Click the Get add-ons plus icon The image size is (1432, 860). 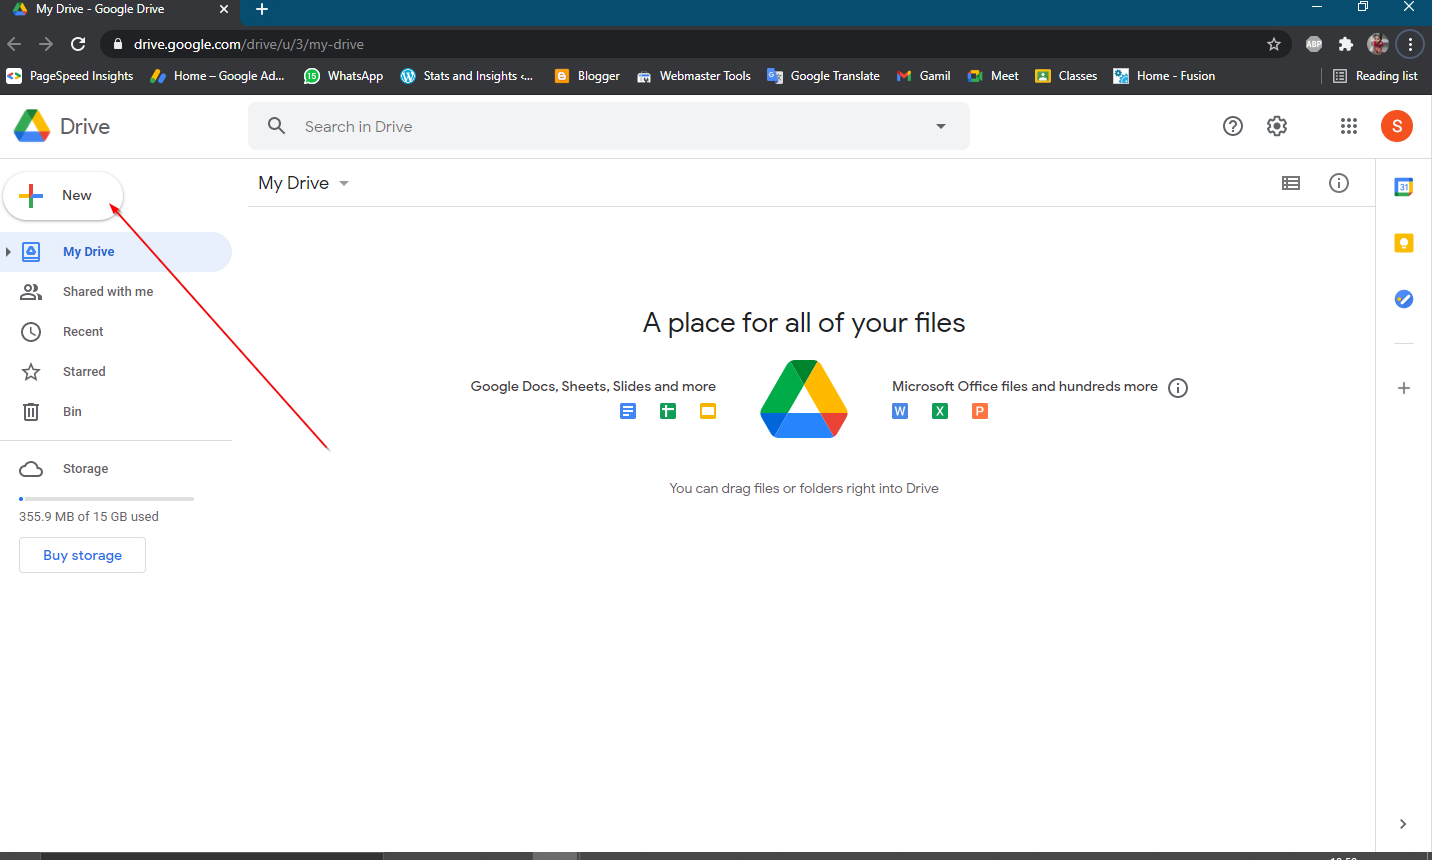[1404, 388]
